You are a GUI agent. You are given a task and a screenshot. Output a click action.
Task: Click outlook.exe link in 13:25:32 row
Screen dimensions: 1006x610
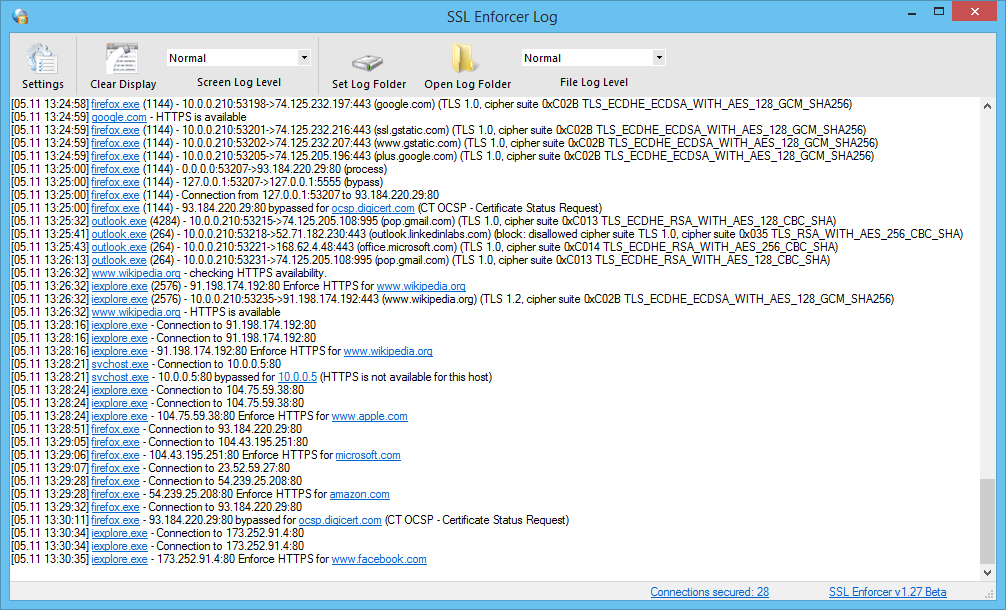(119, 221)
